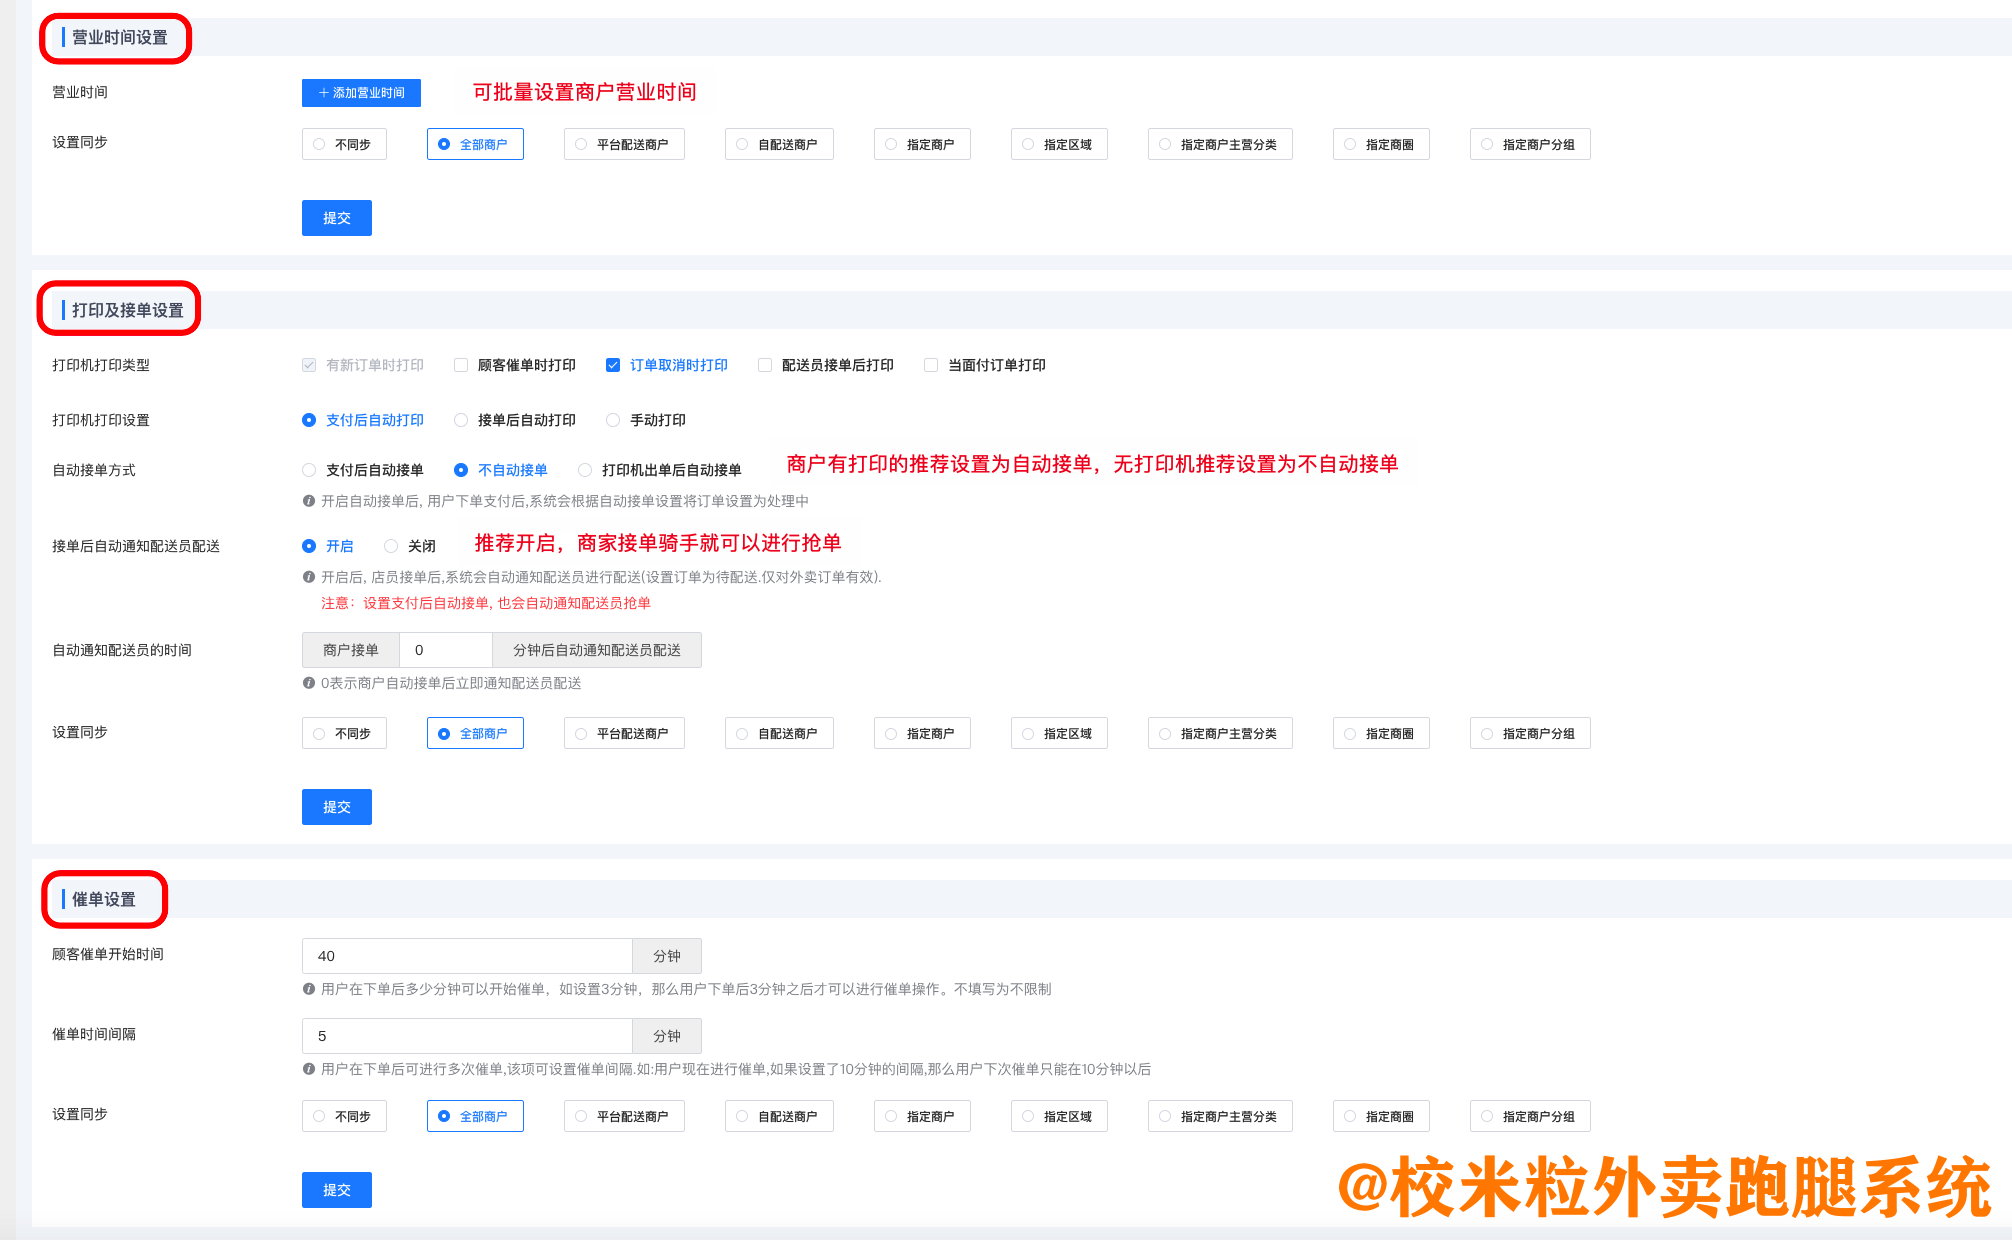
Task: Click info icon beside 开启后,店员接单后 hint
Action: (309, 577)
